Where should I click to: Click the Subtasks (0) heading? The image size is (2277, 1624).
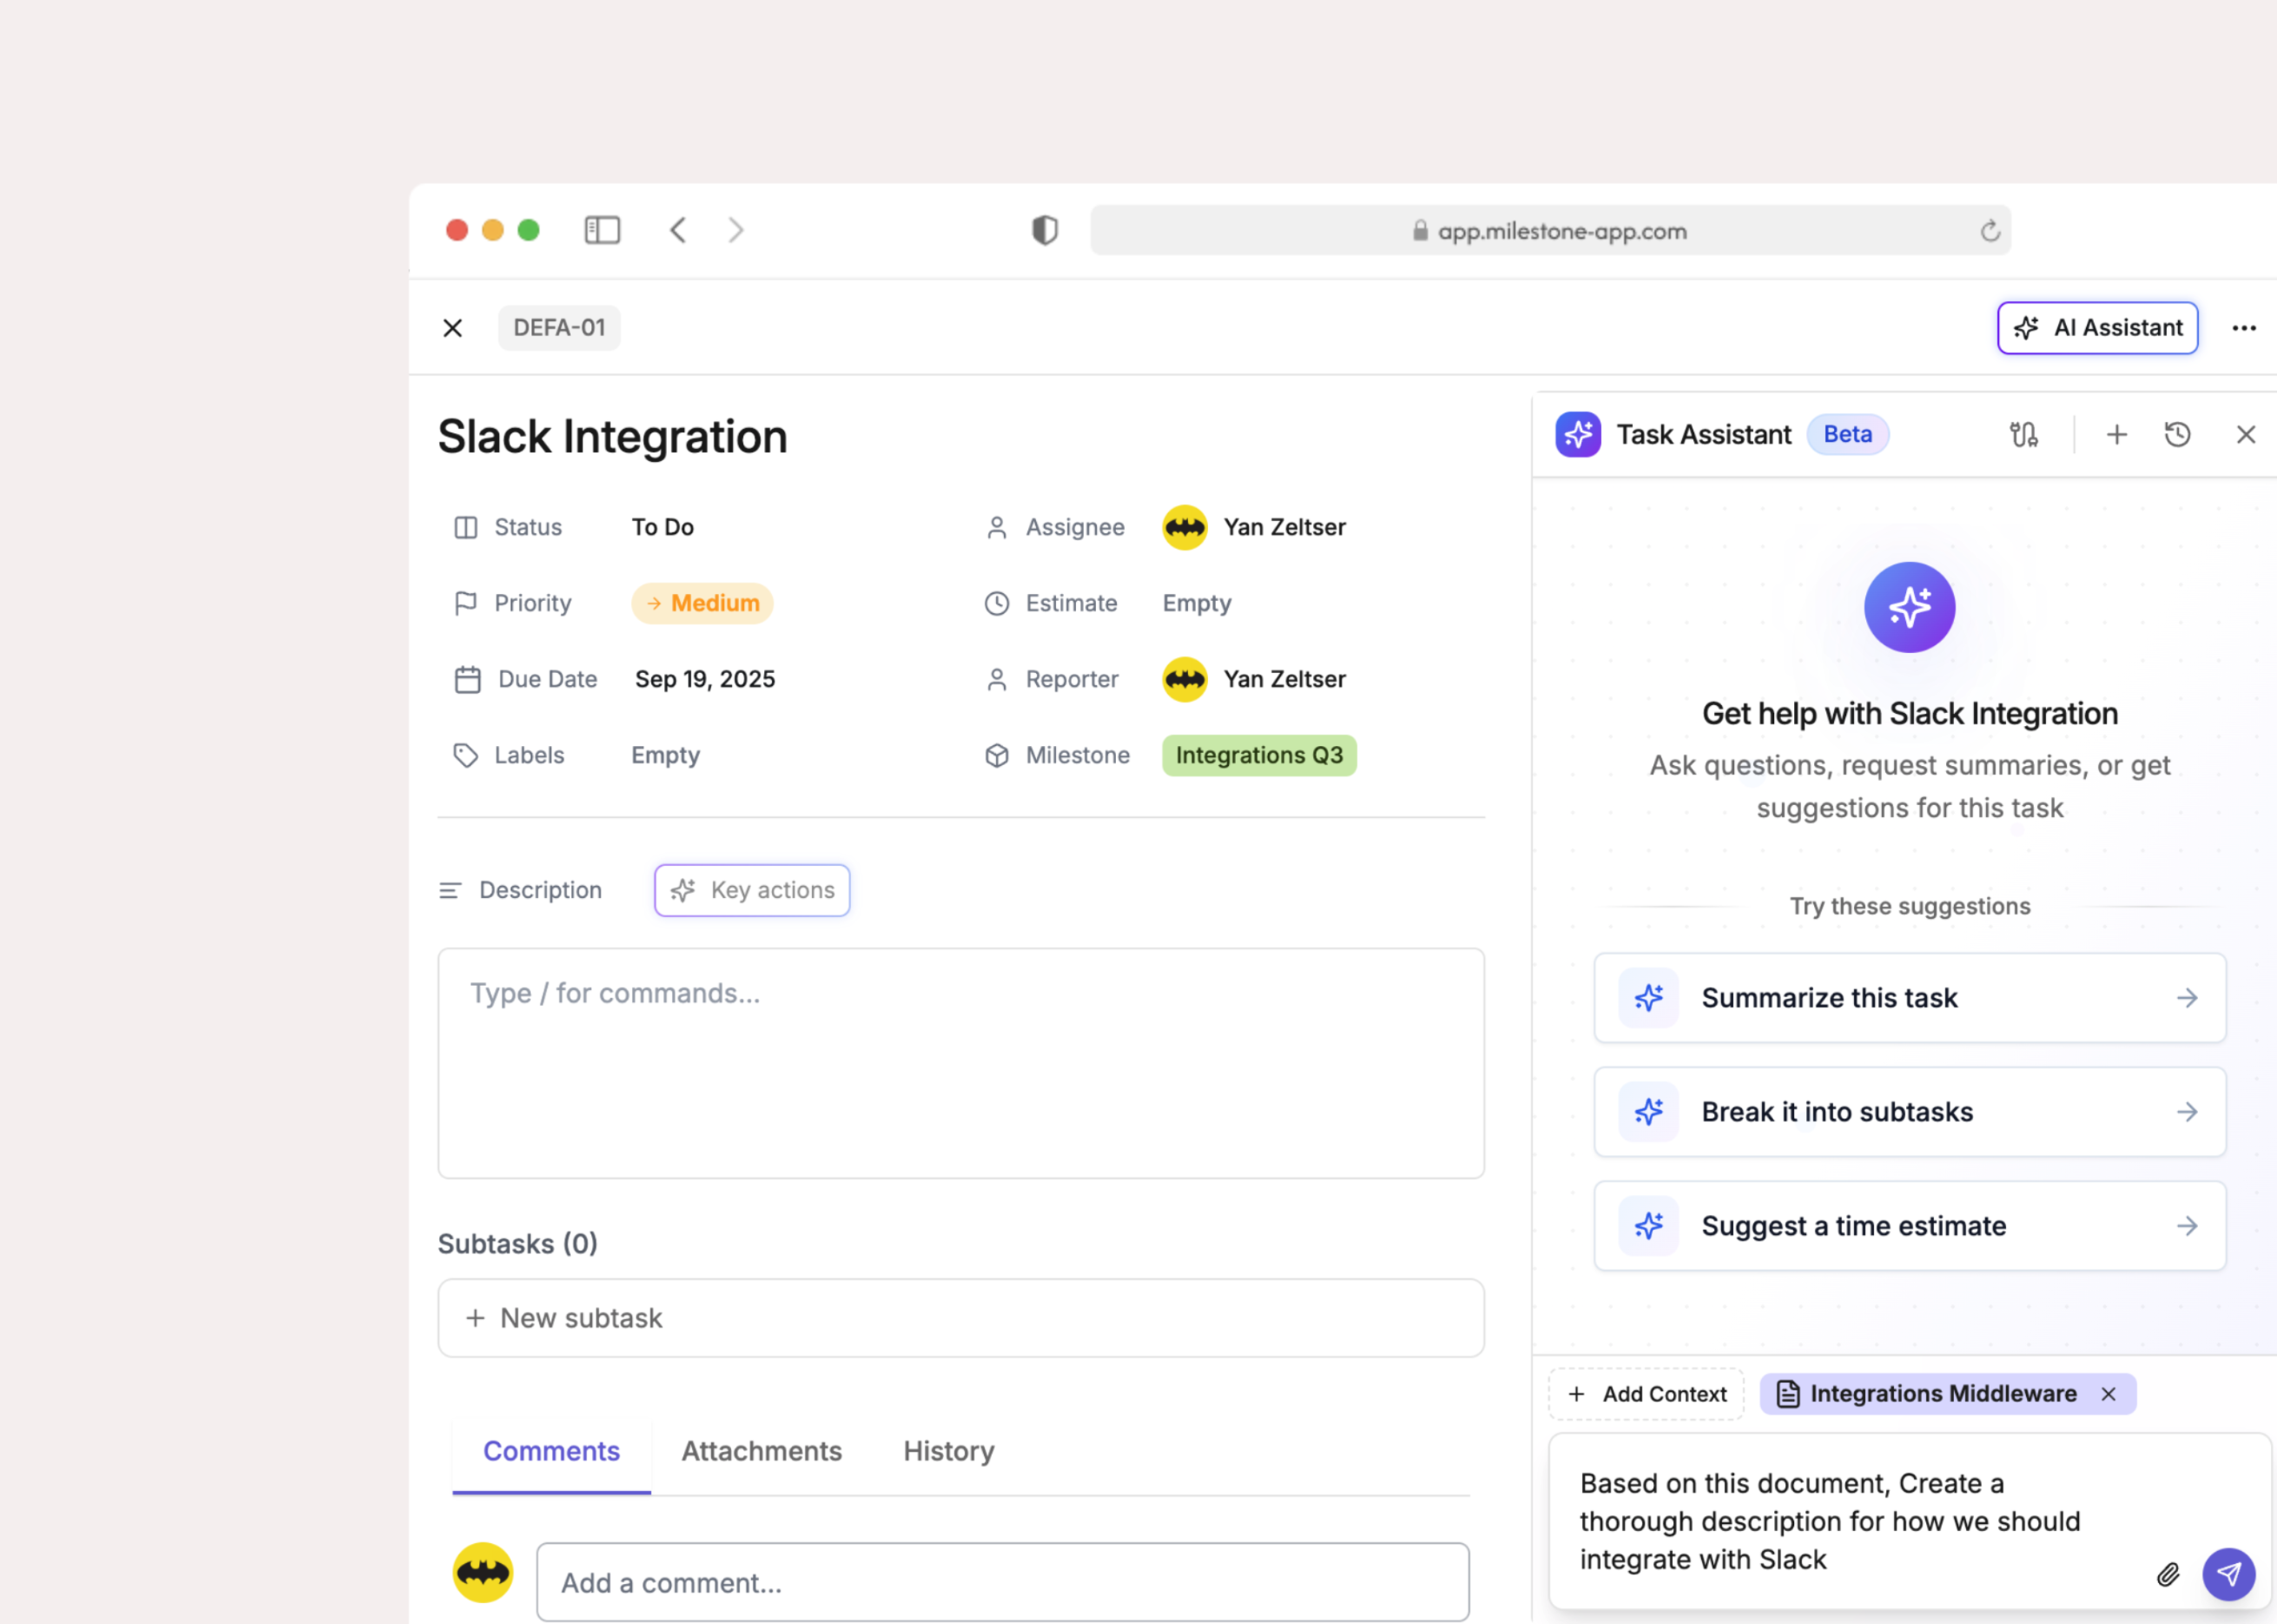coord(518,1243)
